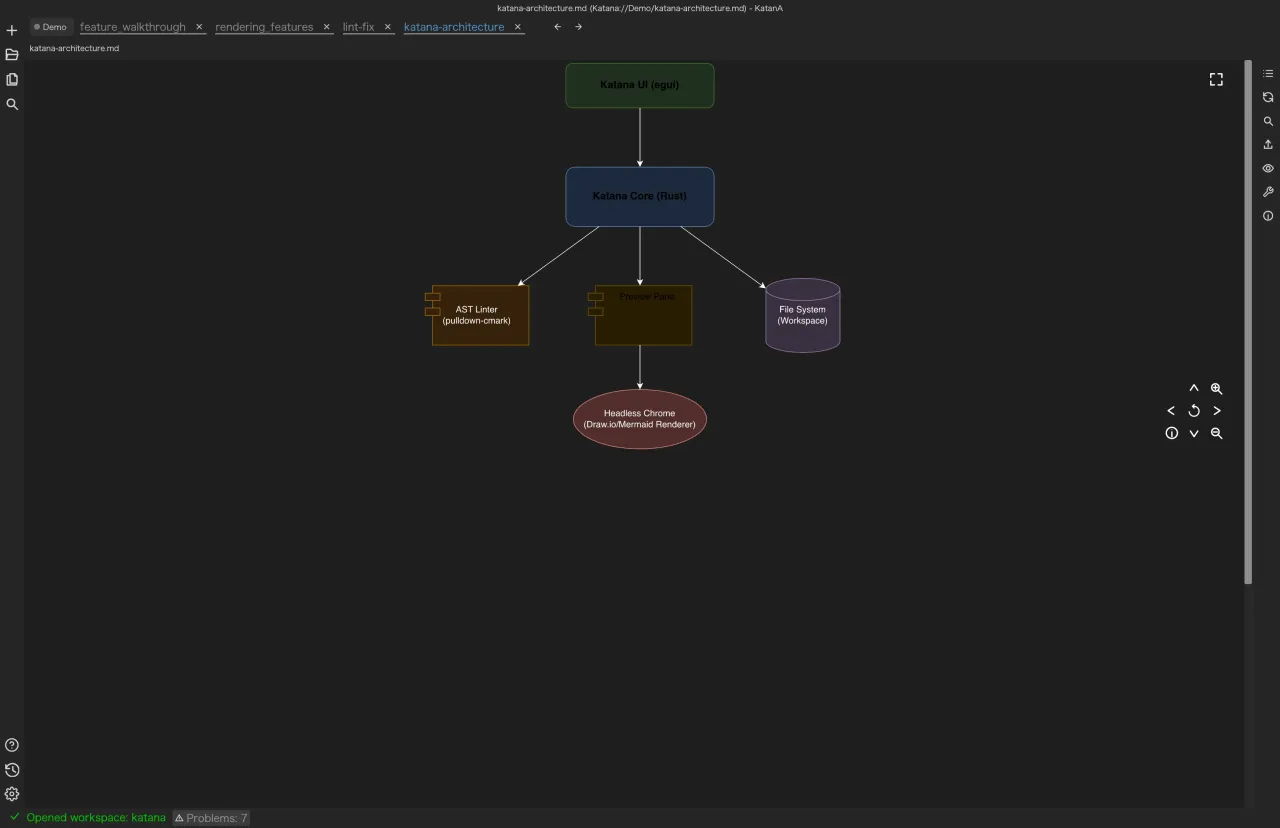1280x828 pixels.
Task: Click the vertical scrollbar of the preview
Action: (x=1248, y=322)
